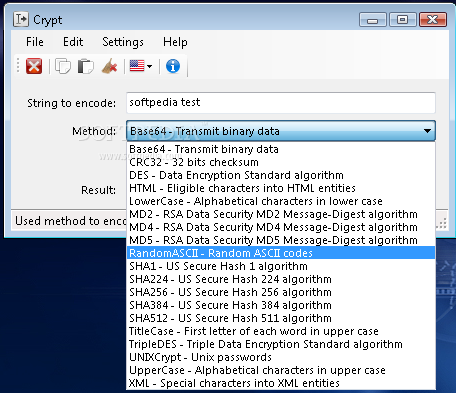Open the language flag dropdown arrow
This screenshot has height=393, width=456.
(149, 66)
